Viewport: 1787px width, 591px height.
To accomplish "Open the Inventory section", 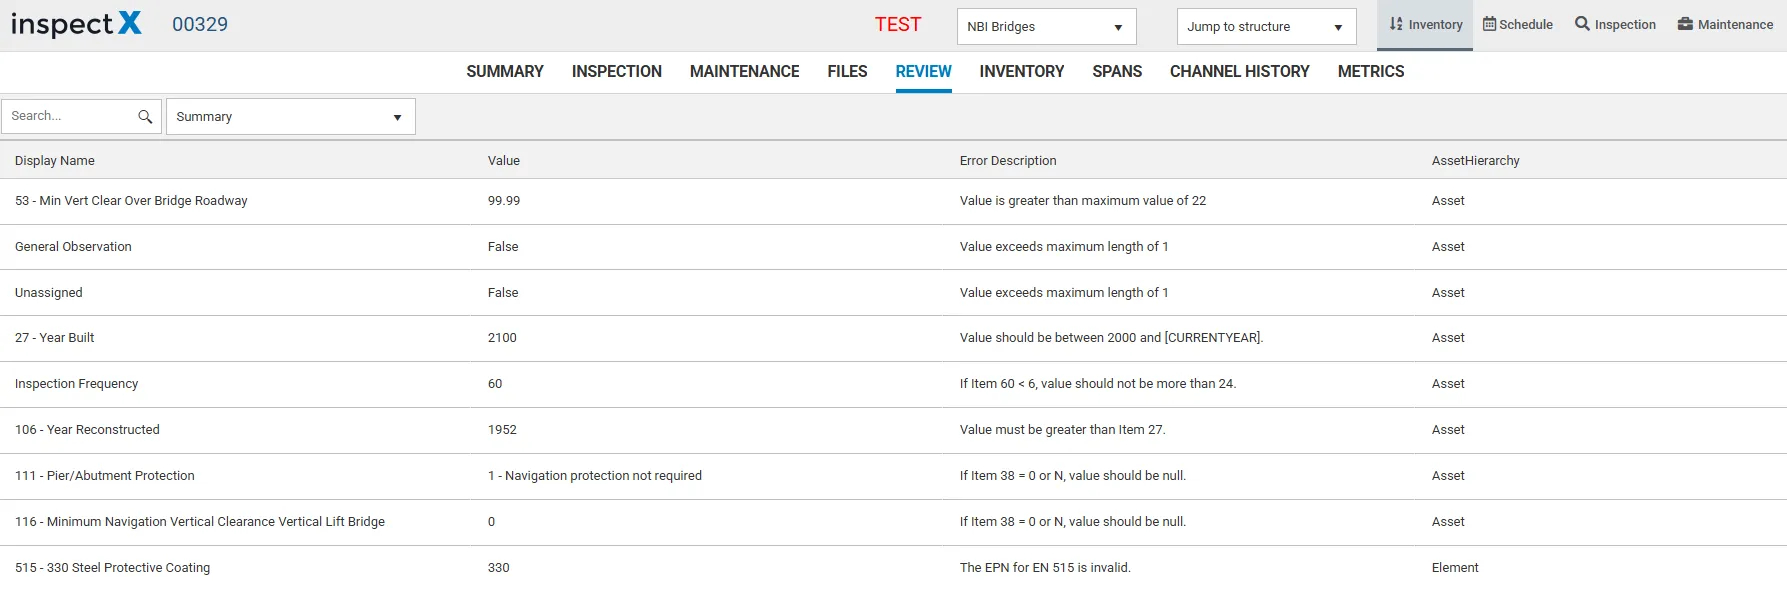I will [1425, 25].
